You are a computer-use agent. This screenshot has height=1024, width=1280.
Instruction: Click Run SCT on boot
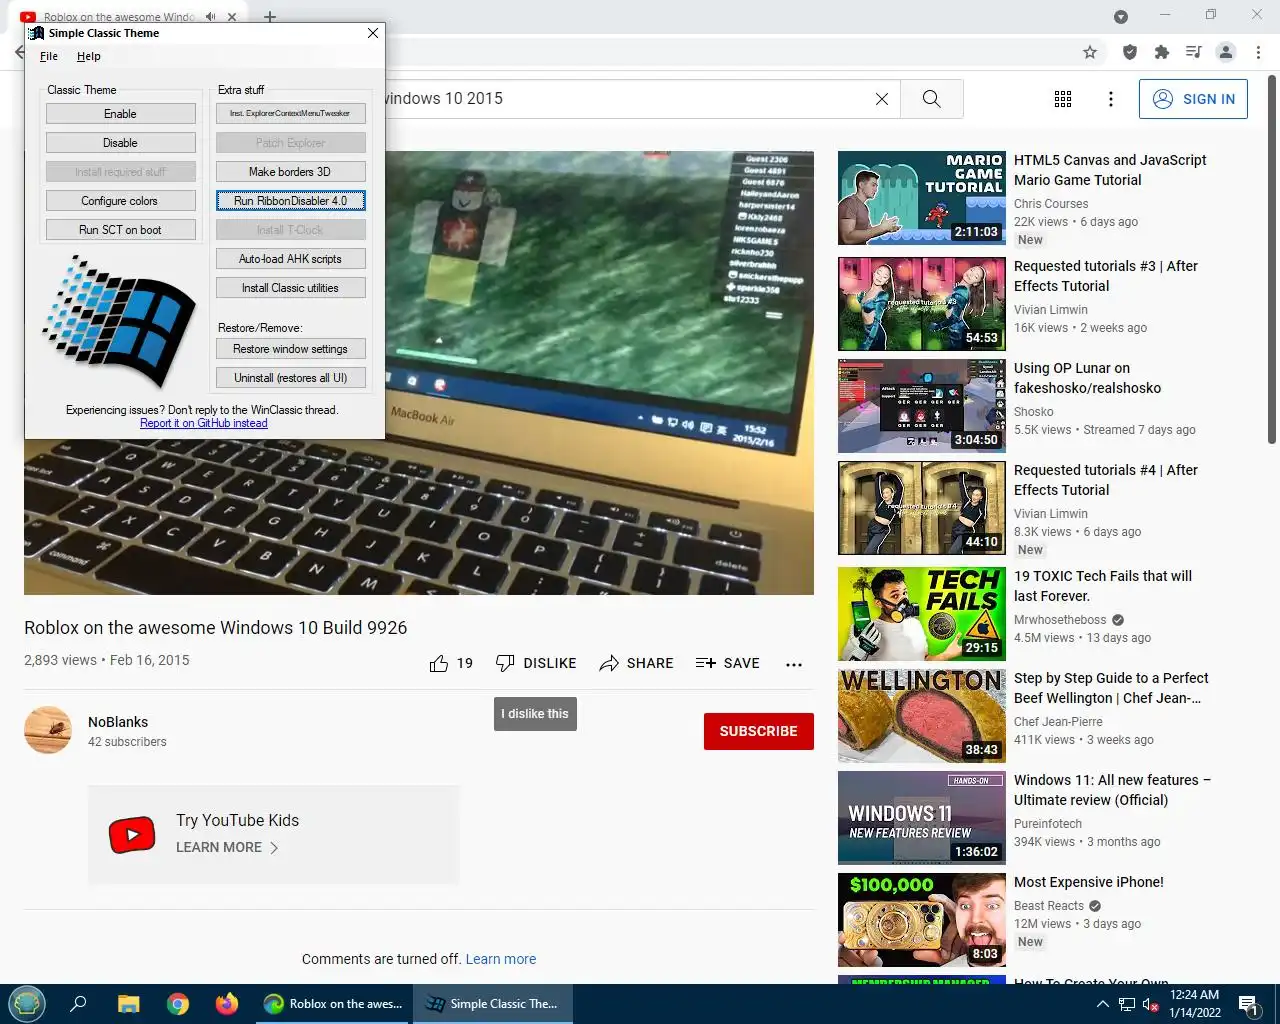tap(120, 230)
